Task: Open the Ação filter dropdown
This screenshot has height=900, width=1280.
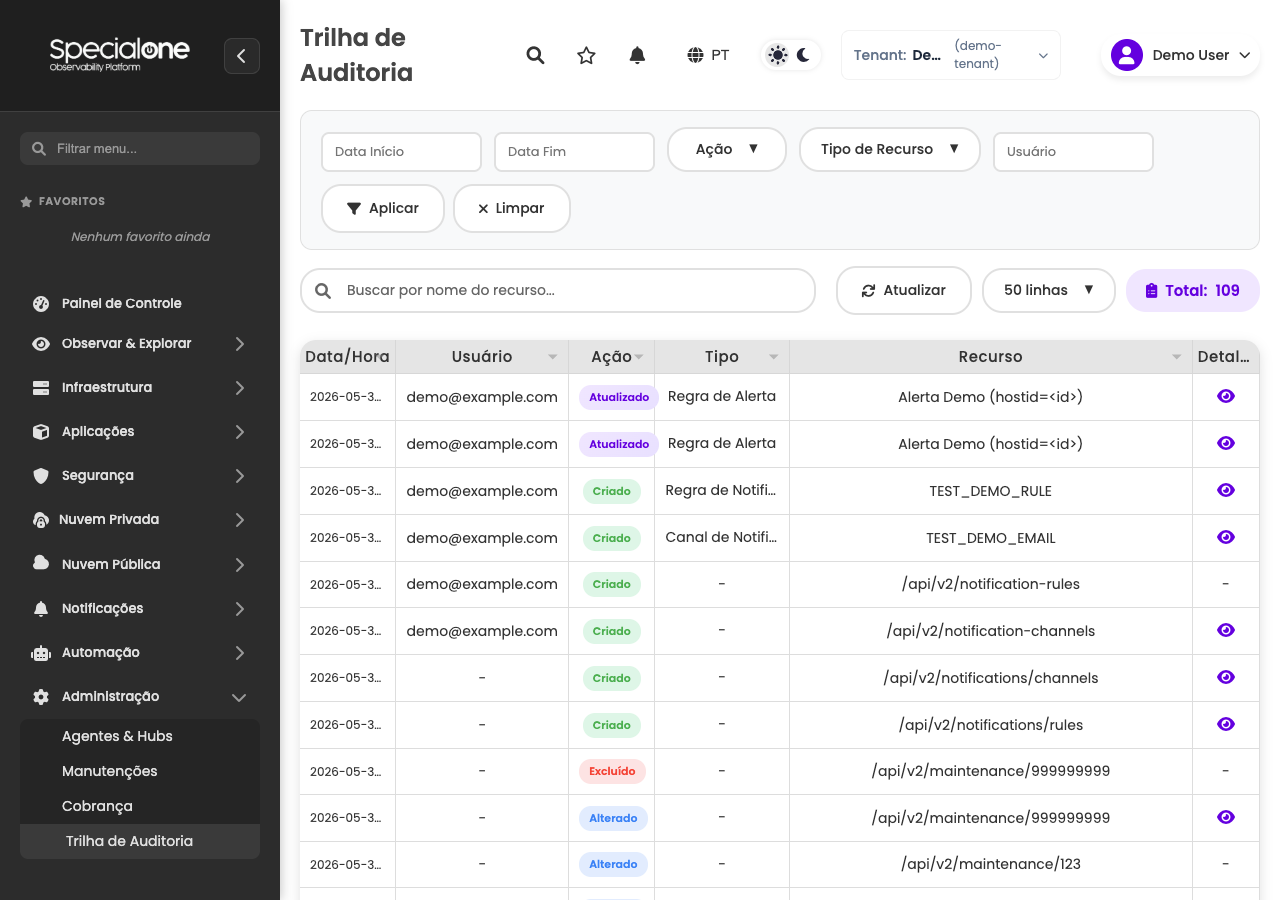Action: tap(727, 149)
